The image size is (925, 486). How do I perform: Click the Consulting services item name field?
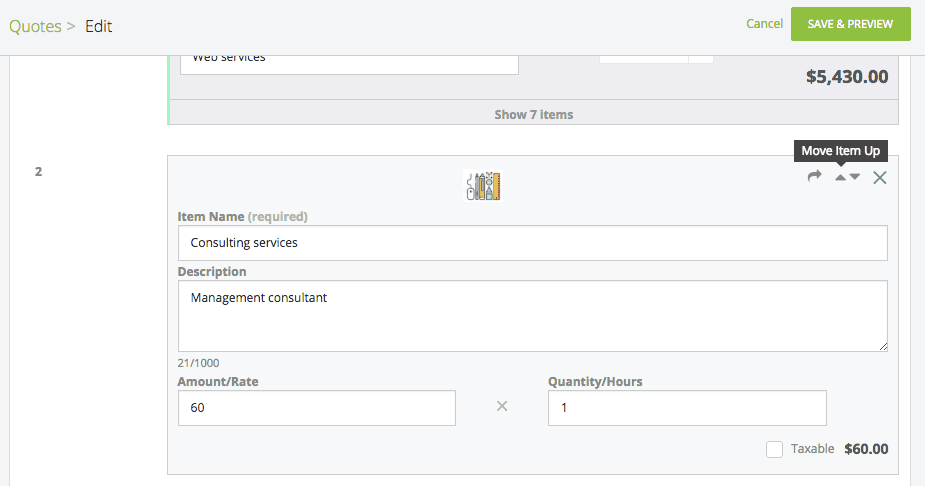[x=532, y=243]
